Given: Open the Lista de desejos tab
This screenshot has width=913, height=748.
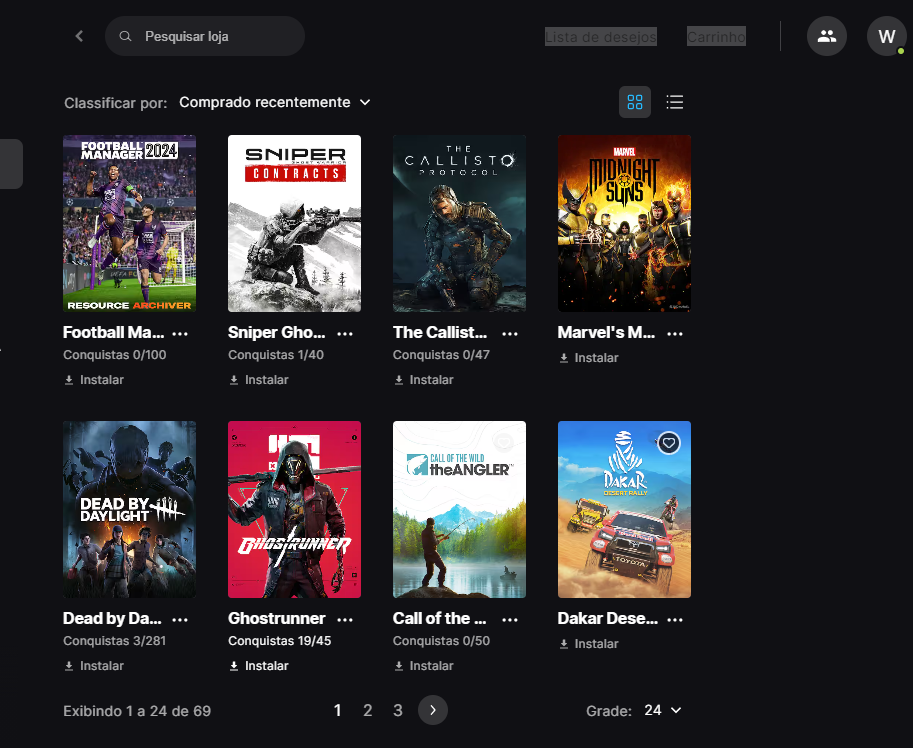Looking at the screenshot, I should [x=600, y=37].
